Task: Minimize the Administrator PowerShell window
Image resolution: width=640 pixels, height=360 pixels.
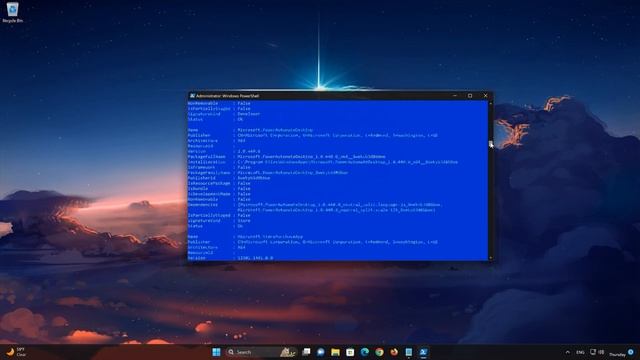Action: pyautogui.click(x=455, y=96)
